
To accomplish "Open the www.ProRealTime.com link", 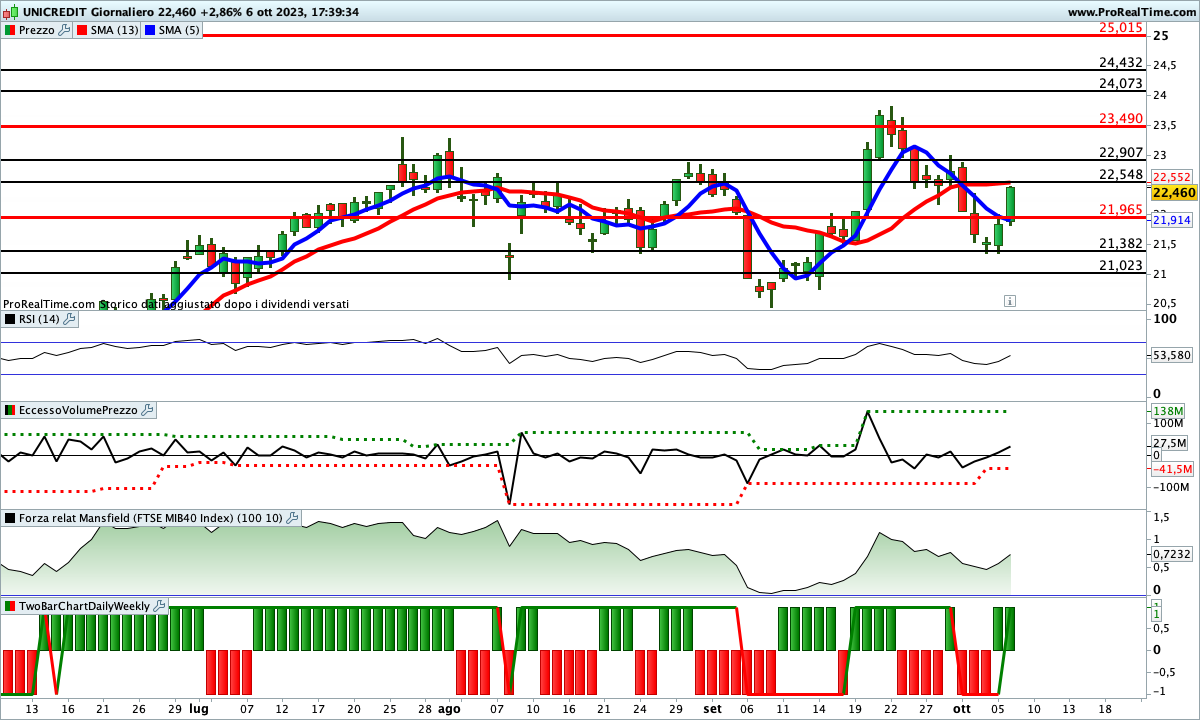I will point(1131,12).
